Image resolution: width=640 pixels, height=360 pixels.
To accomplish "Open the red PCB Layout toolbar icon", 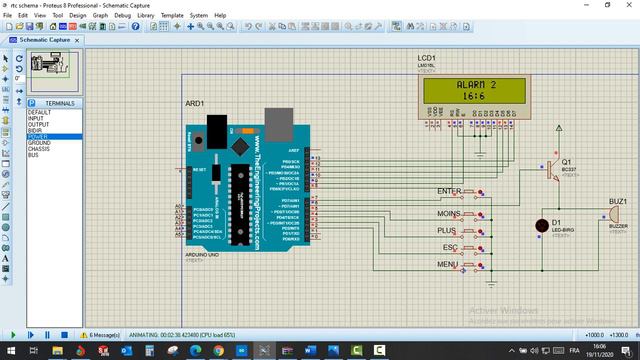I will pyautogui.click(x=73, y=27).
